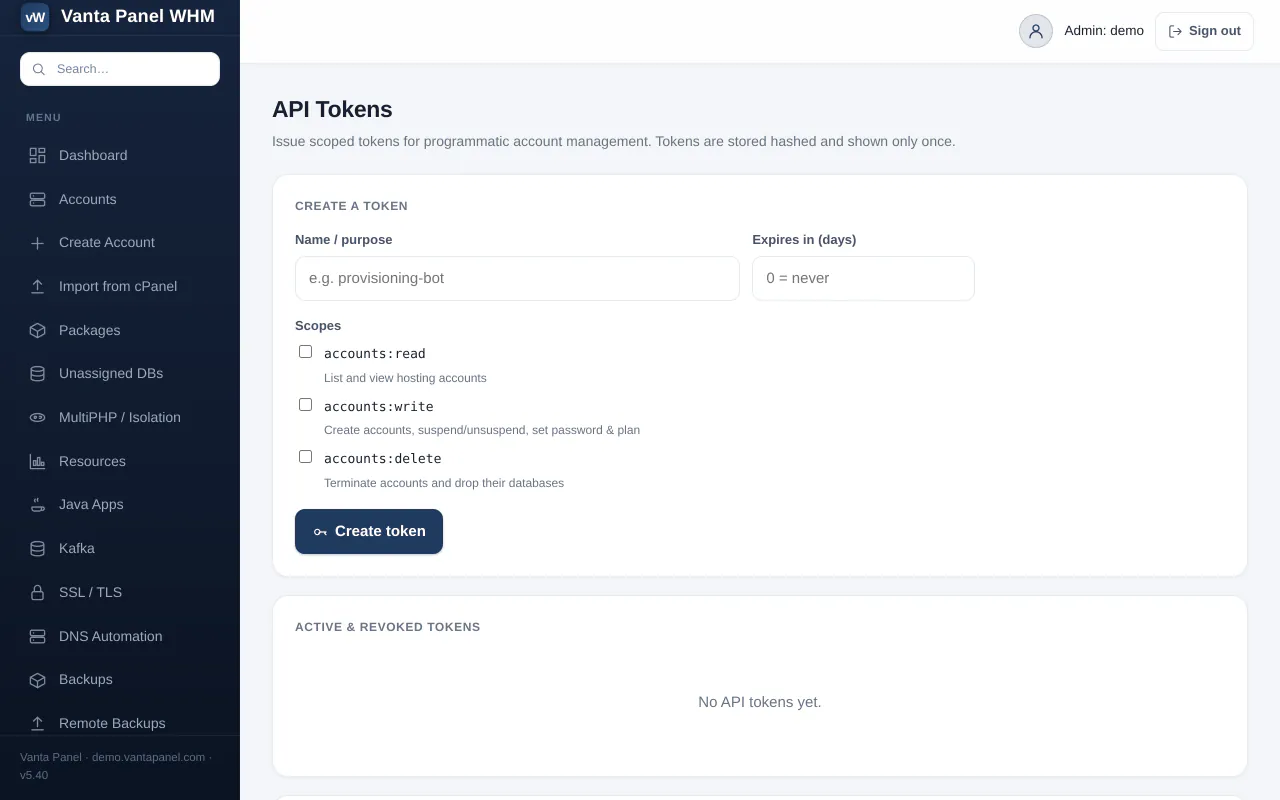Open the SSL / TLS page
1280x800 pixels.
(x=120, y=592)
